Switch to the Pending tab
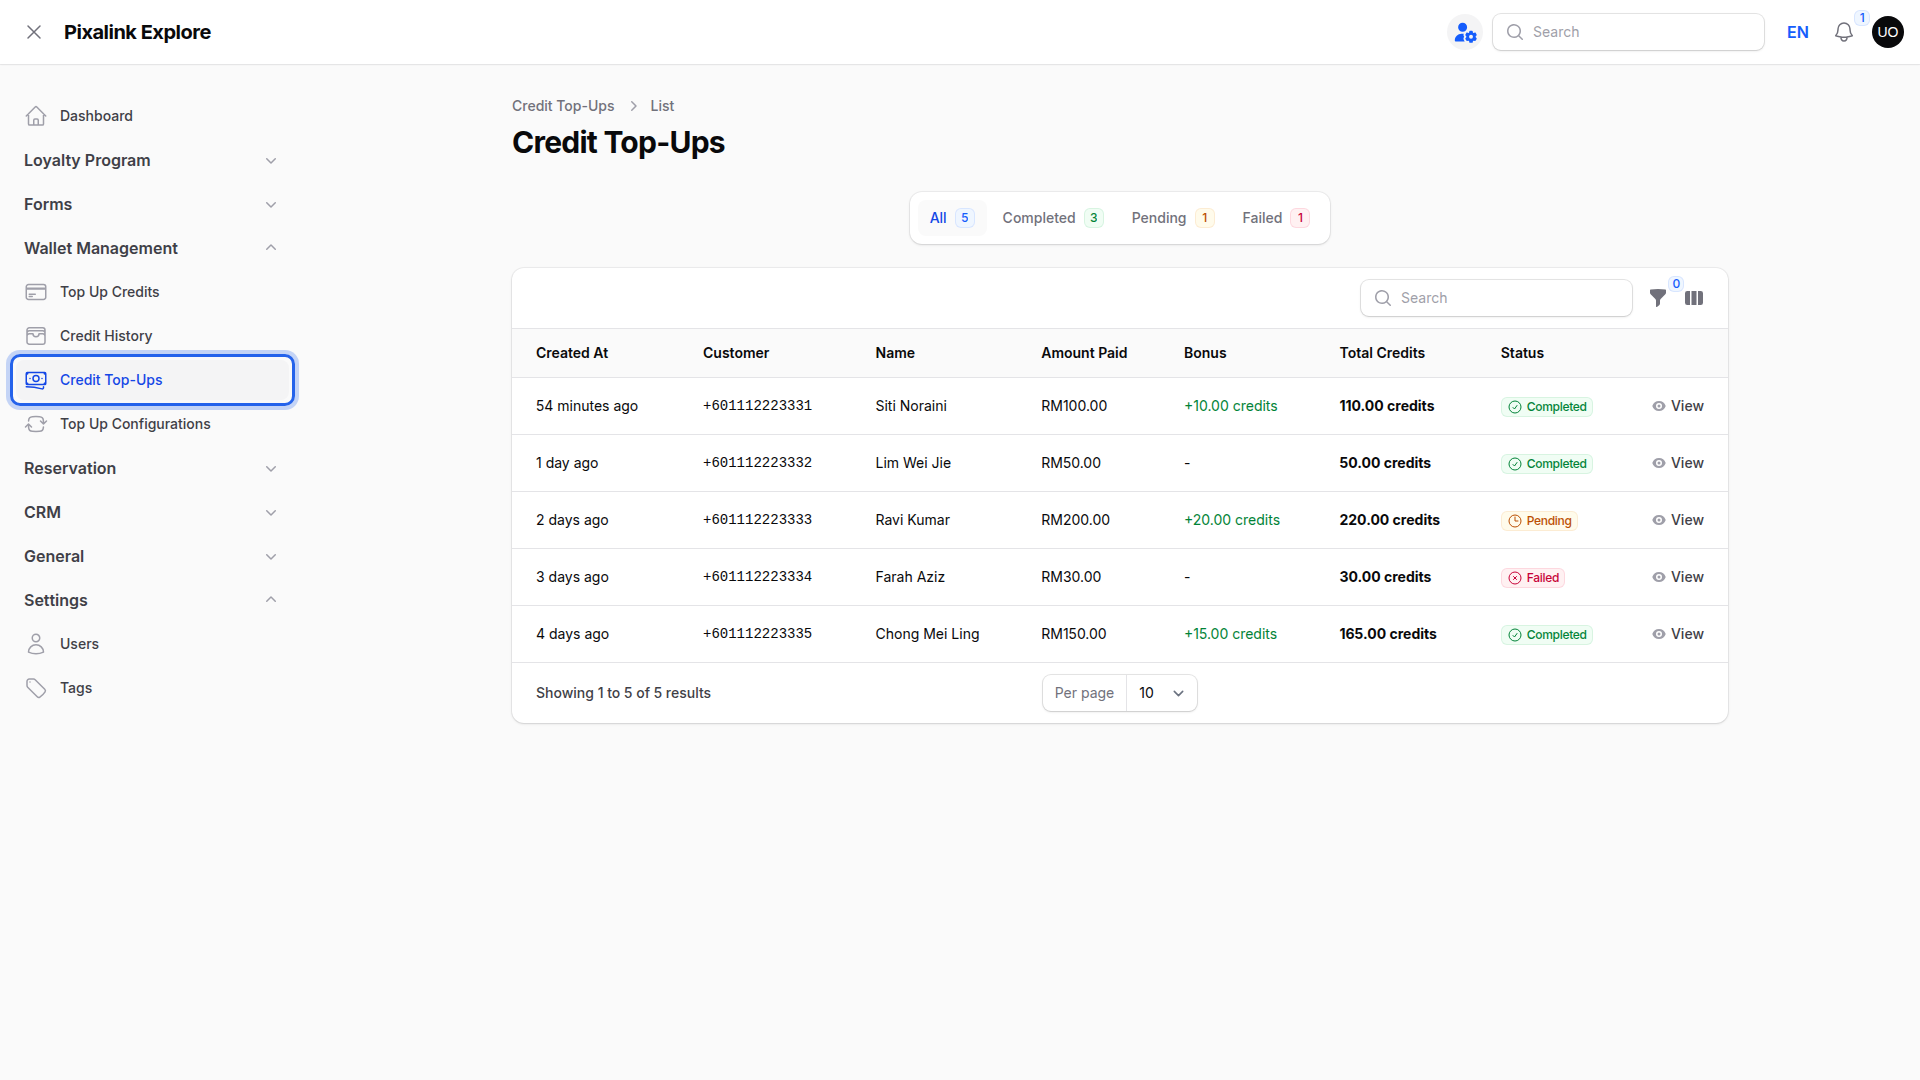Image resolution: width=1920 pixels, height=1080 pixels. pos(1172,218)
